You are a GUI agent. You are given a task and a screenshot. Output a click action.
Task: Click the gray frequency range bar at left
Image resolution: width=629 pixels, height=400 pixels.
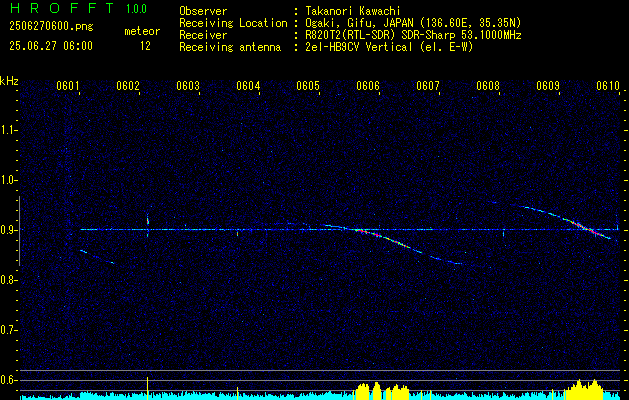20,231
